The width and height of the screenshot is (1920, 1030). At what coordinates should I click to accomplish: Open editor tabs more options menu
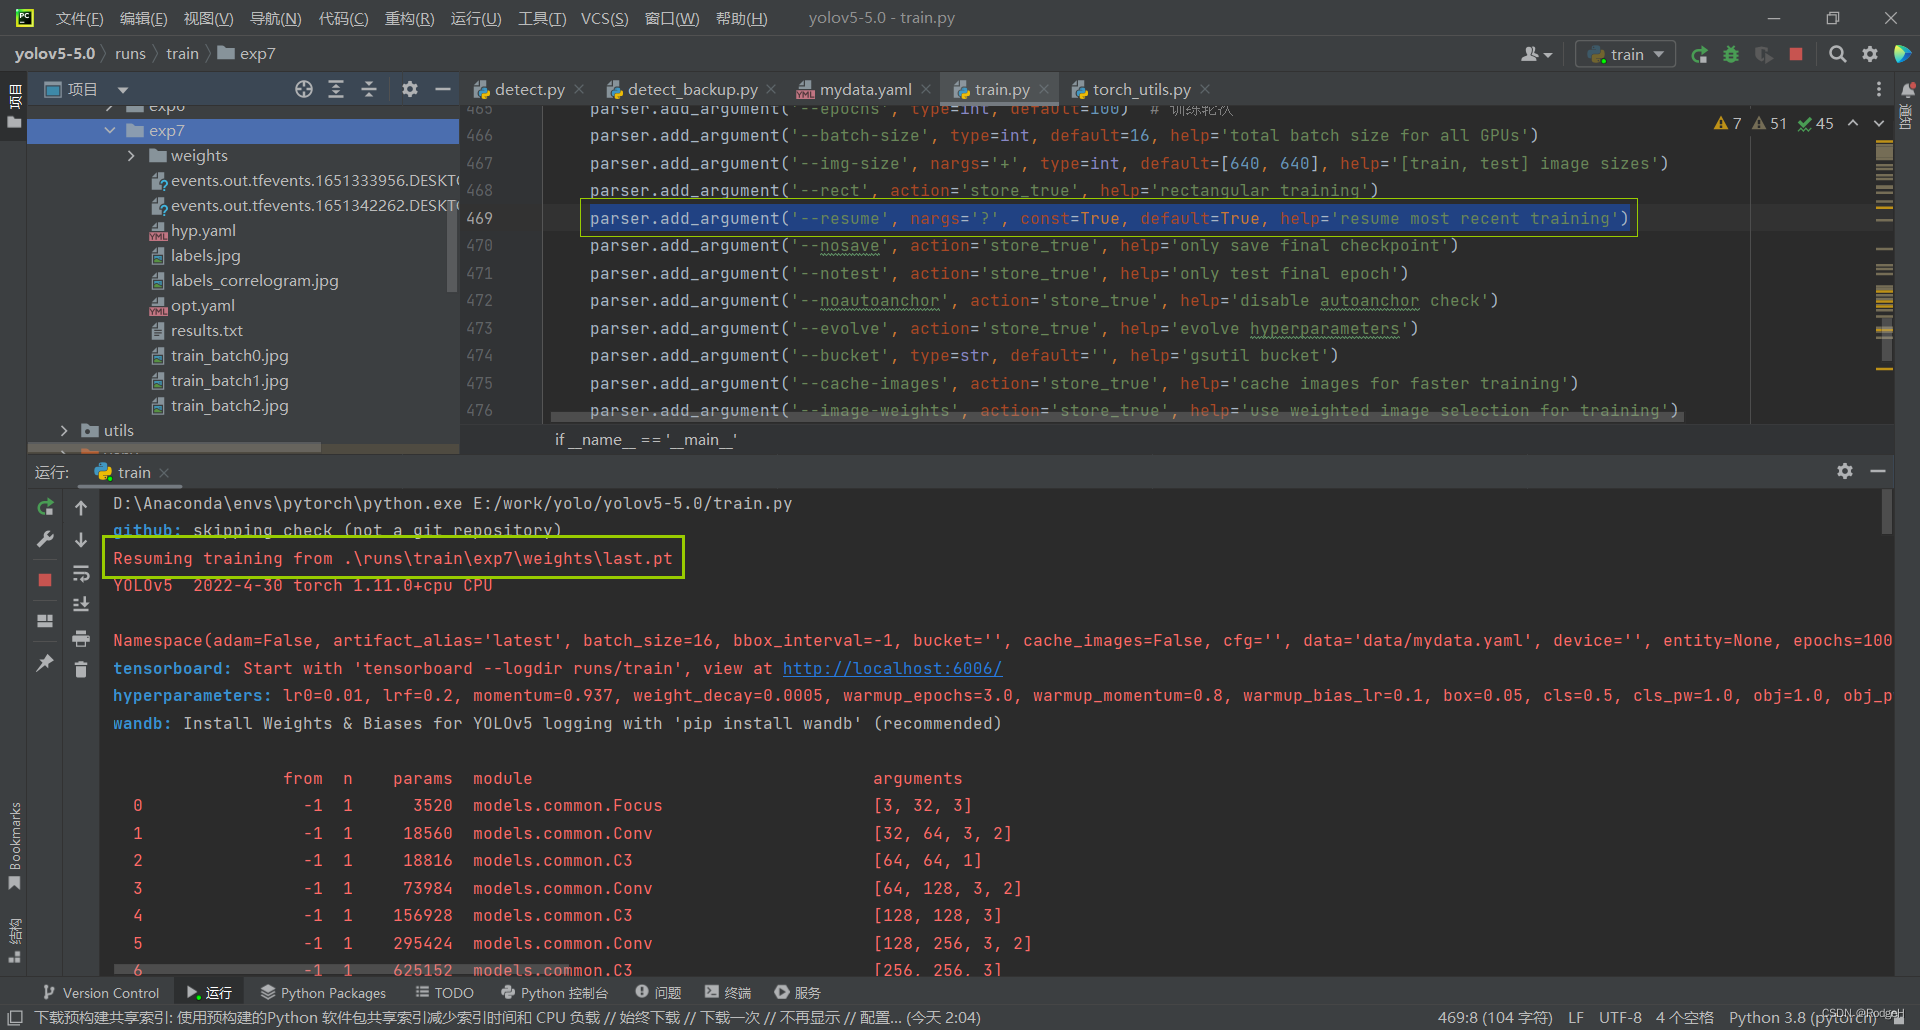1878,89
